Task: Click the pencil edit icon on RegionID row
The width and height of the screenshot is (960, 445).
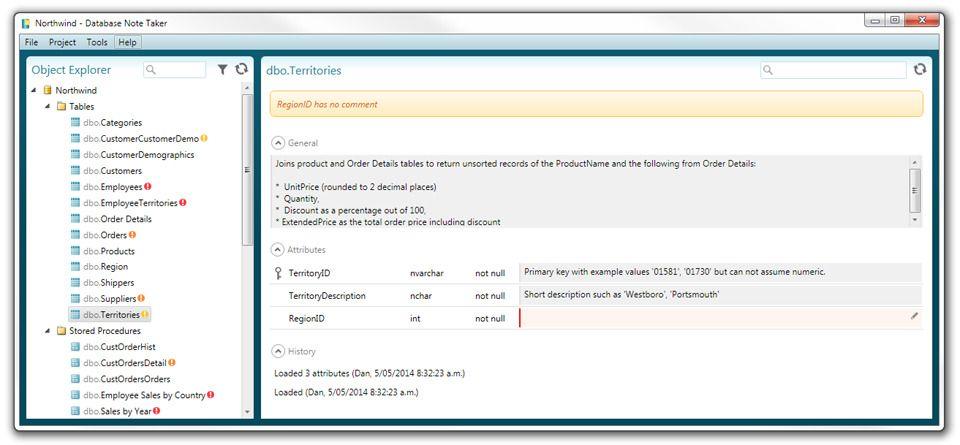Action: tap(914, 316)
